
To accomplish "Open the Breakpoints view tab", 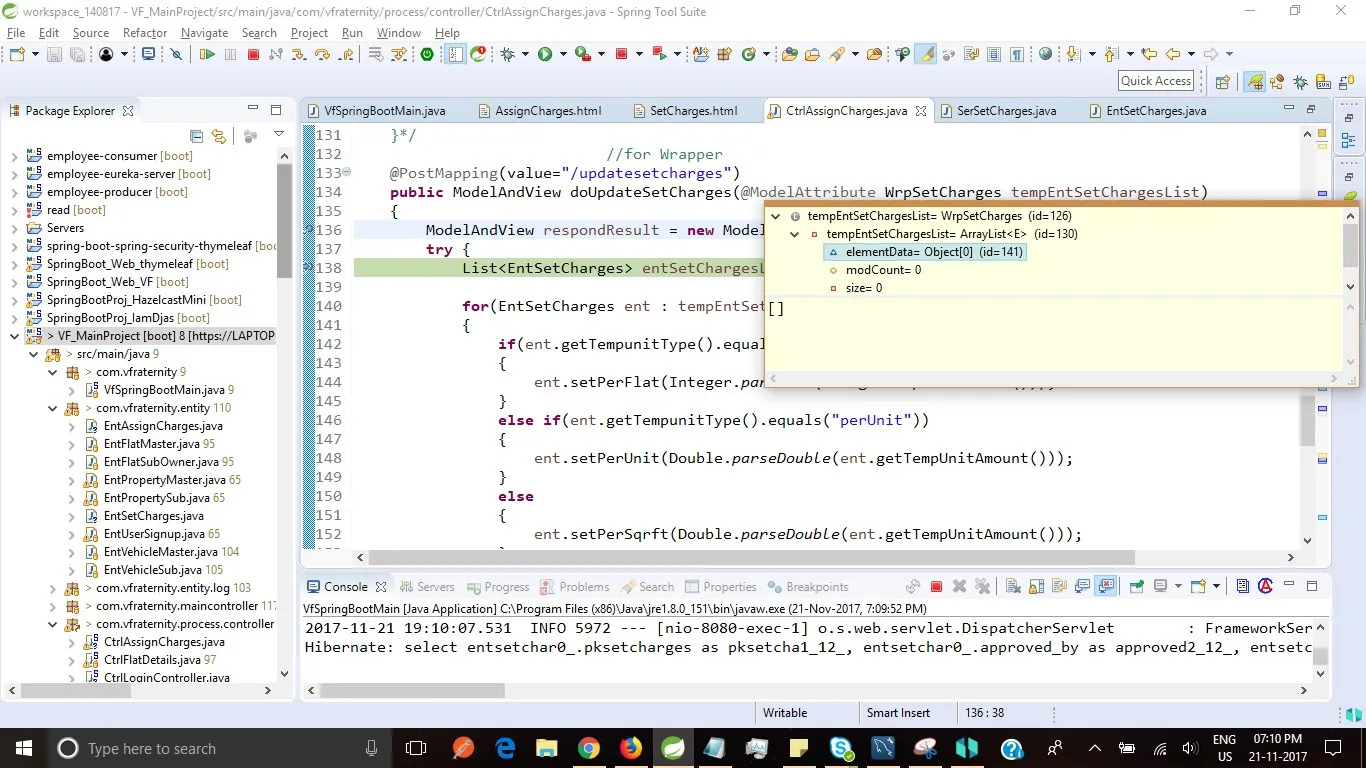I will (816, 587).
